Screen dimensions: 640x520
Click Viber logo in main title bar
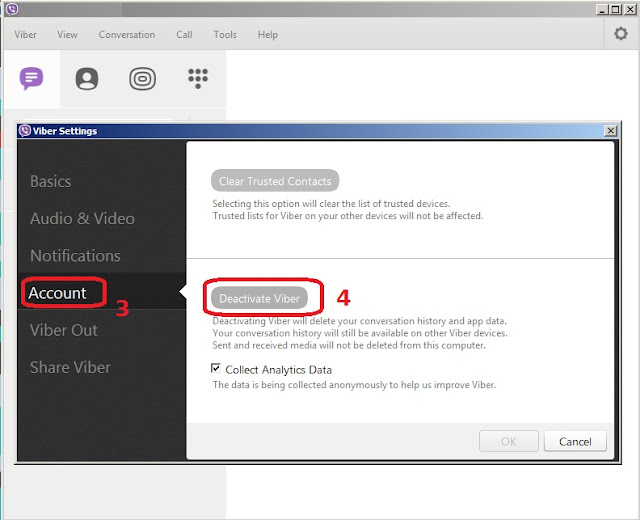pos(12,9)
